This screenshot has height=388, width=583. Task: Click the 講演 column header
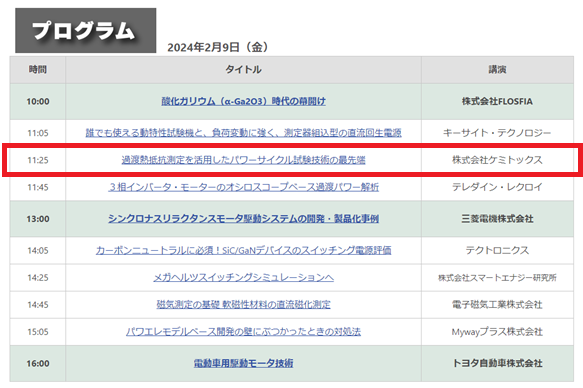pos(497,69)
